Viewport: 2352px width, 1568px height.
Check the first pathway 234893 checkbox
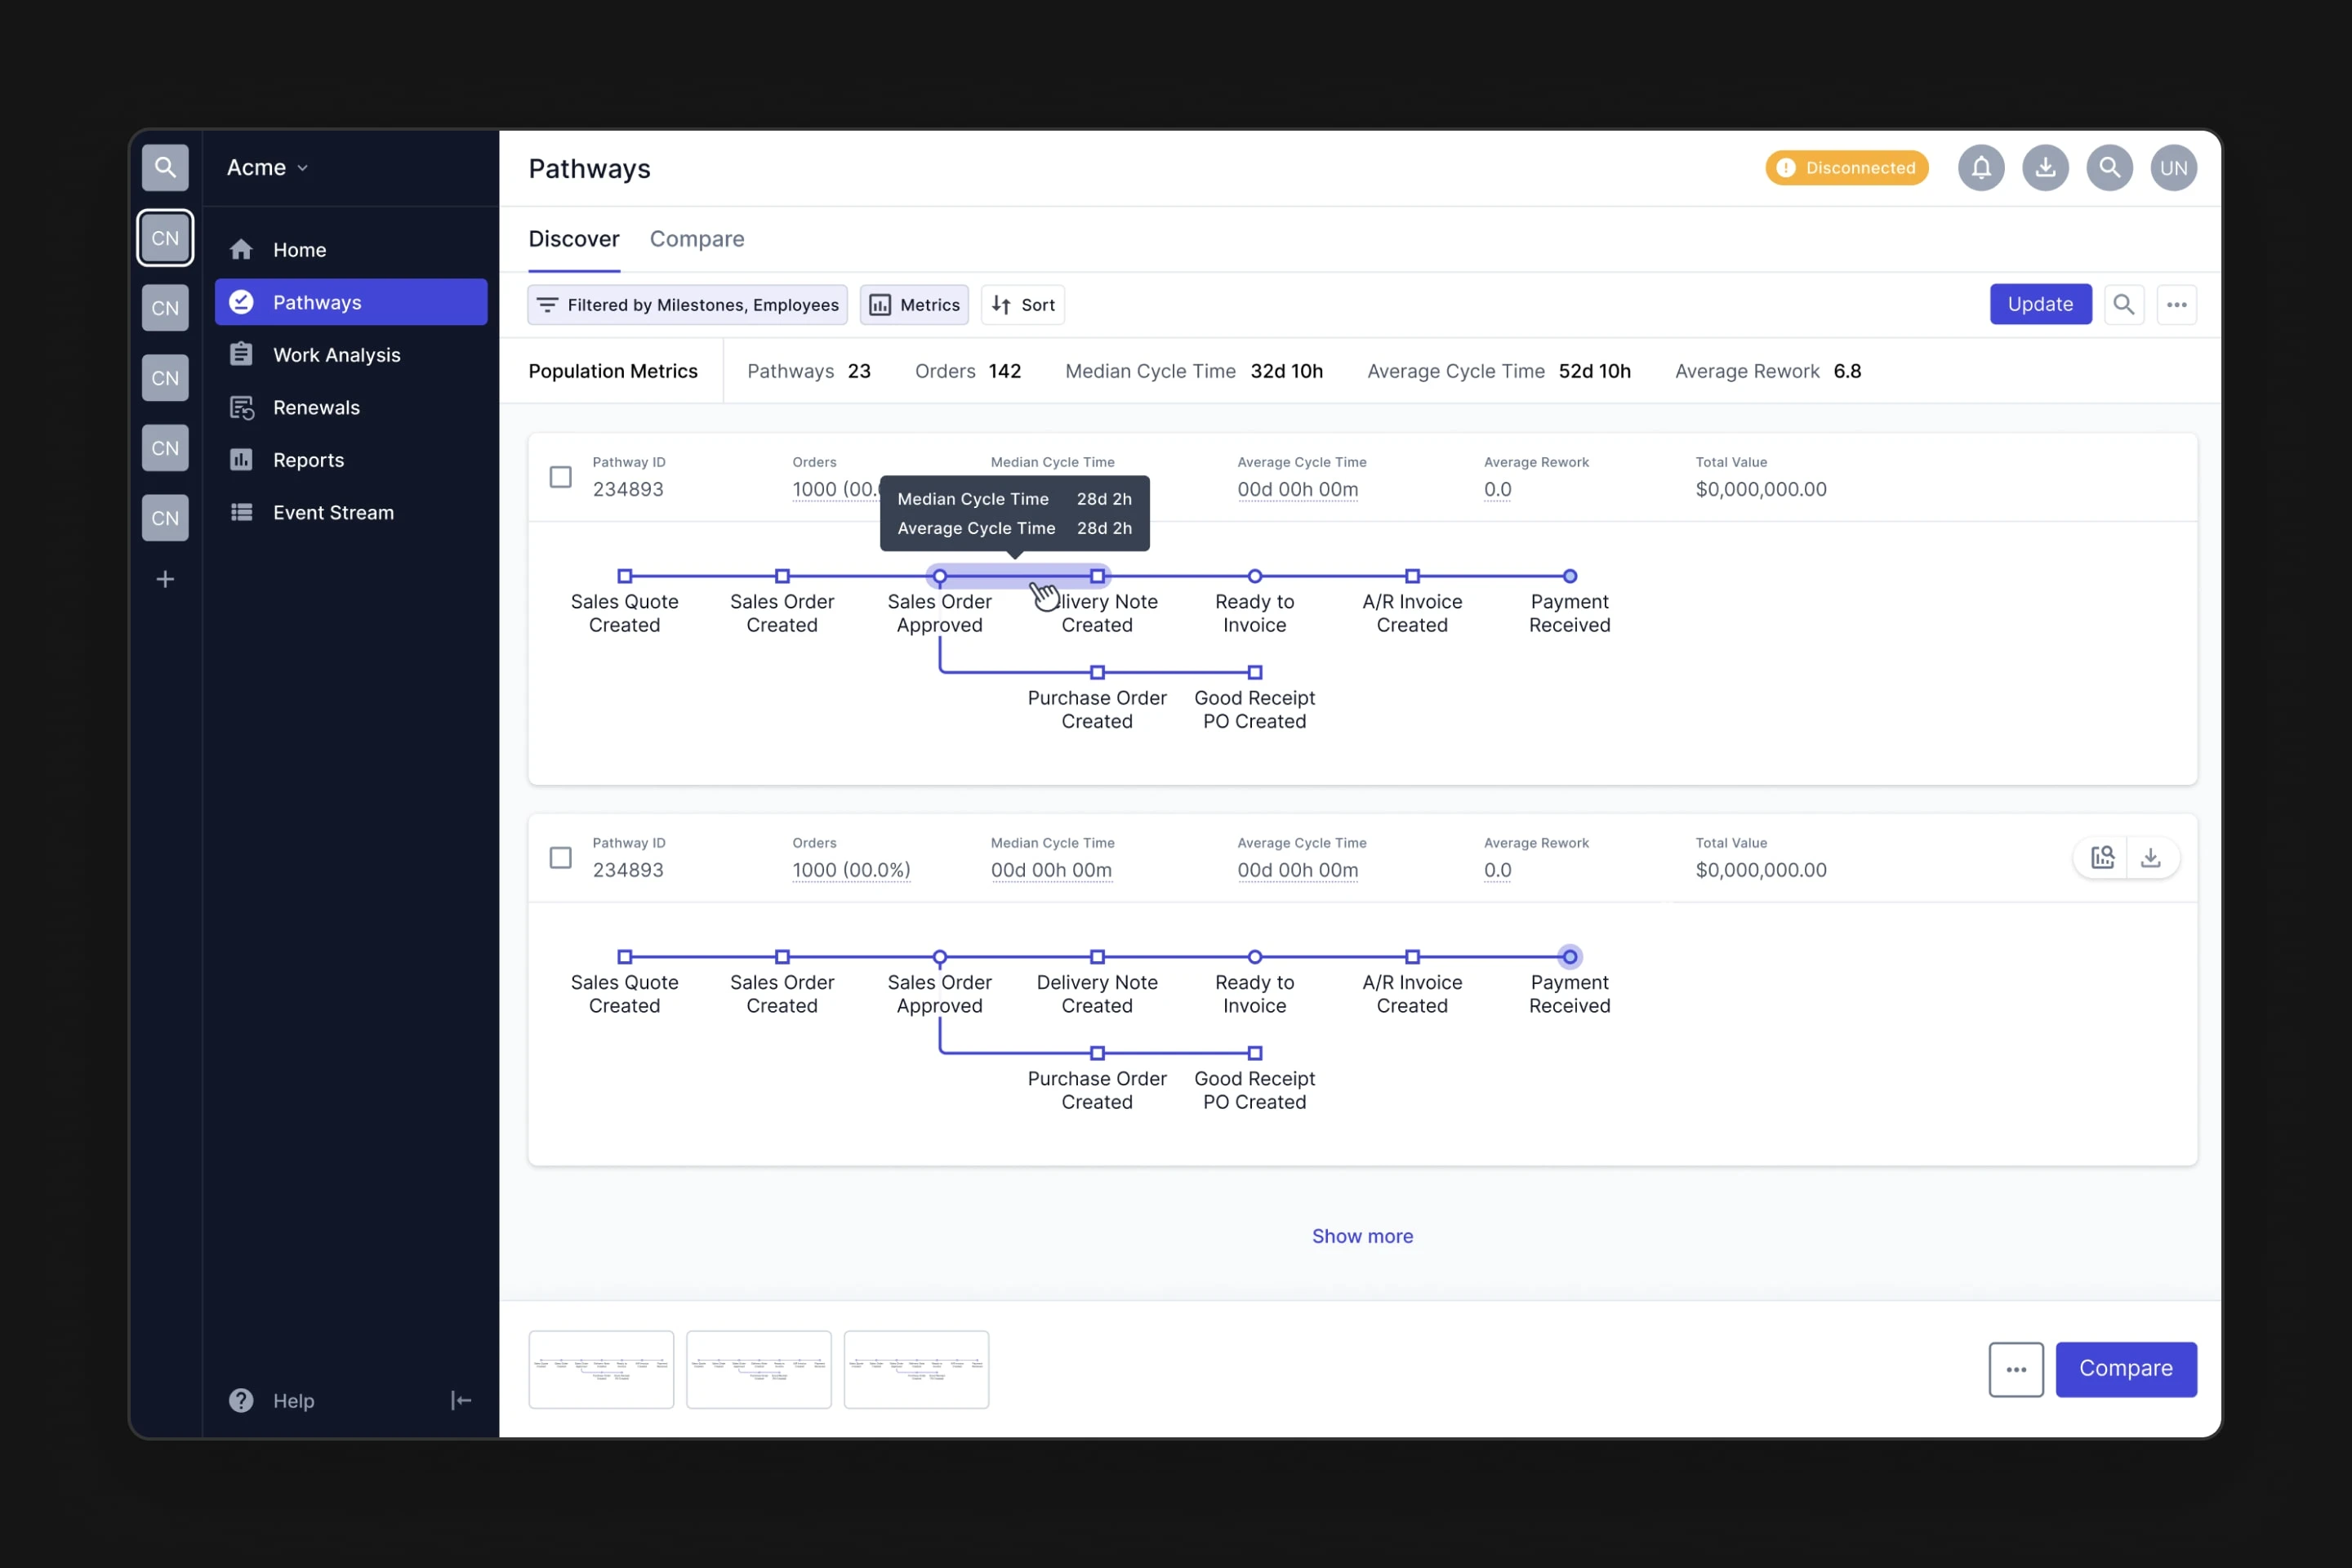click(561, 477)
